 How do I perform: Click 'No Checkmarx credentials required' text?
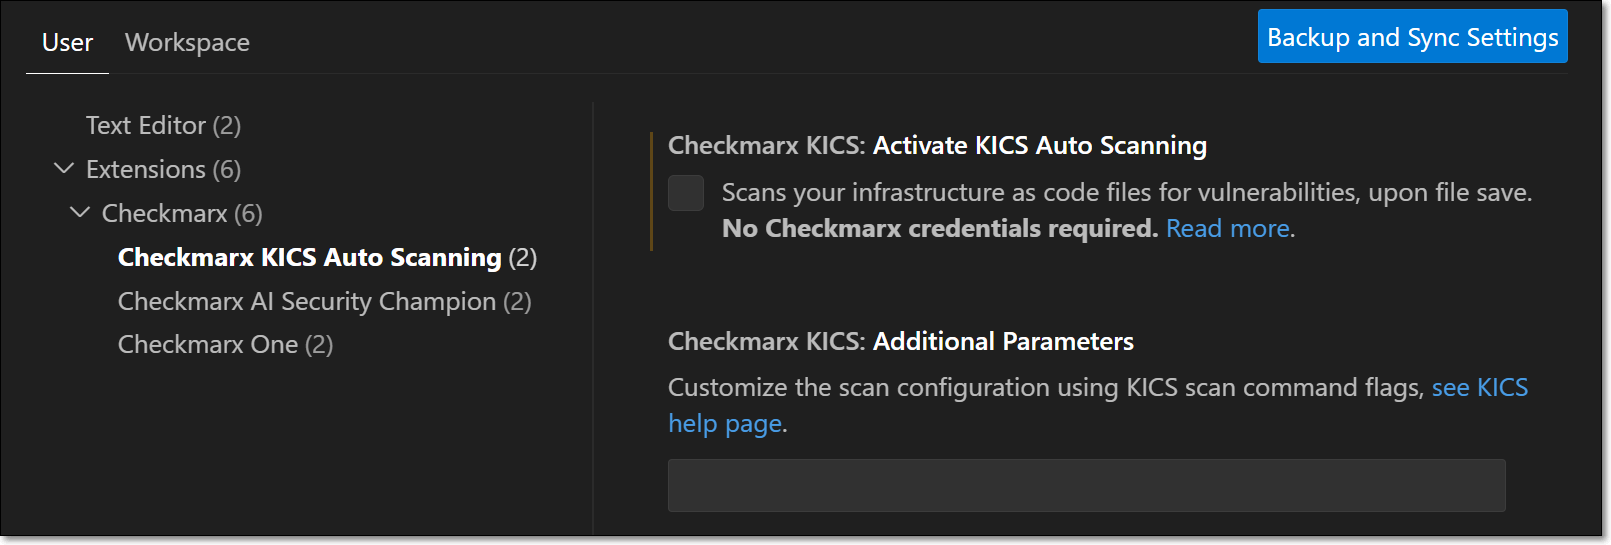pos(939,229)
